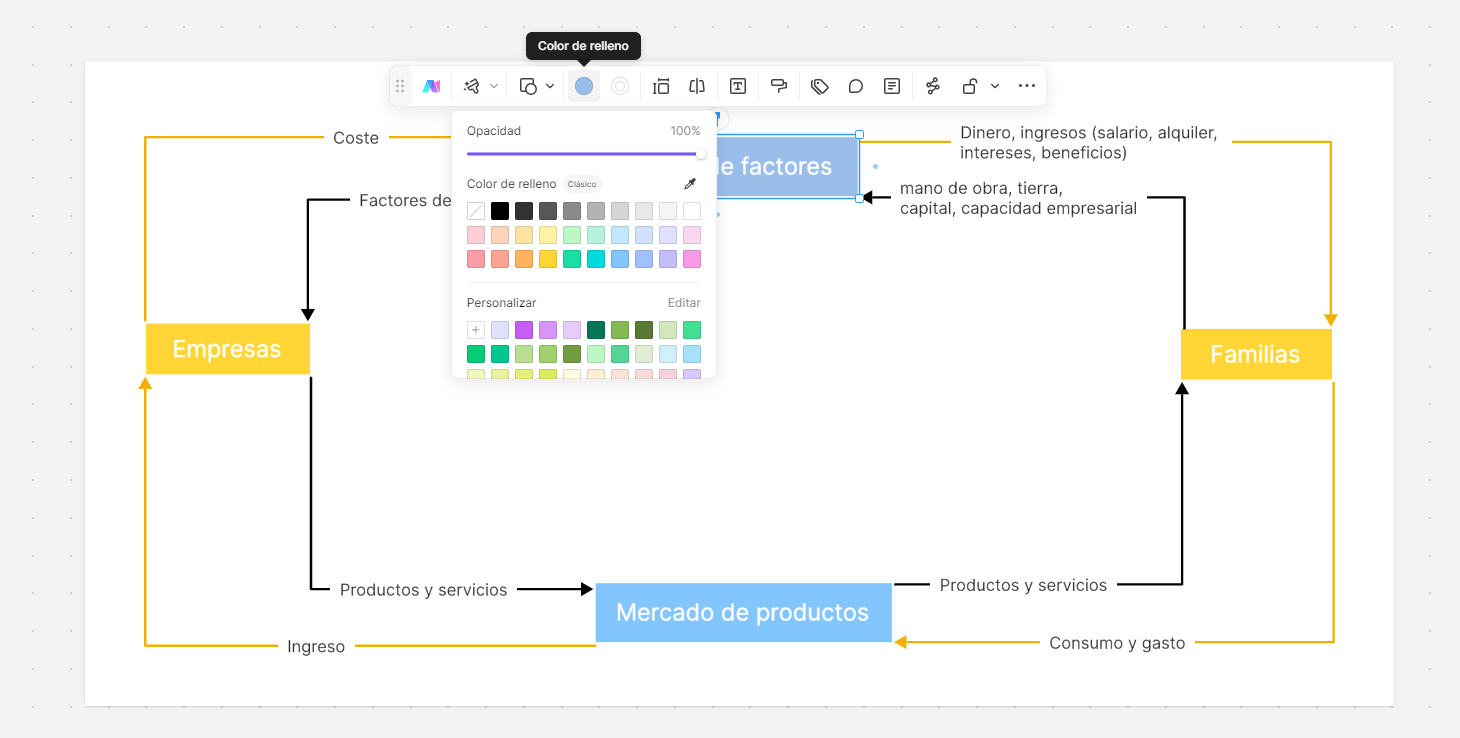Toggle the lock on the selected shape
Screen dimensions: 1460x738
(969, 86)
